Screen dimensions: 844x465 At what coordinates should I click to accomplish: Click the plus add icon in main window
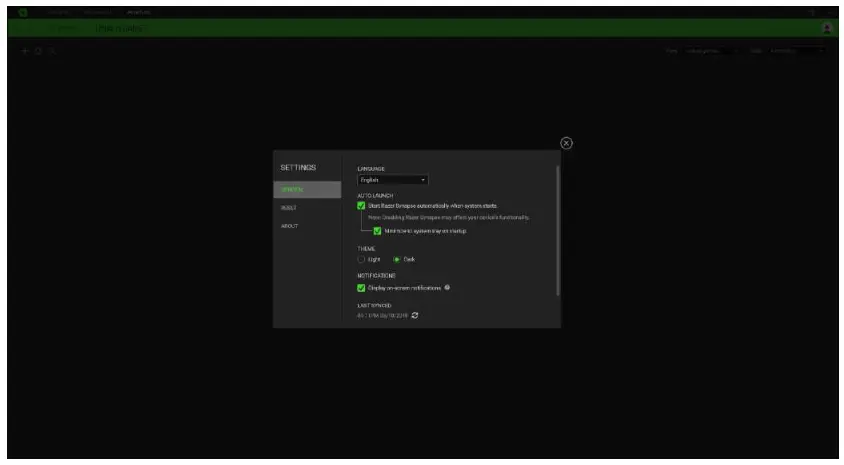point(24,51)
